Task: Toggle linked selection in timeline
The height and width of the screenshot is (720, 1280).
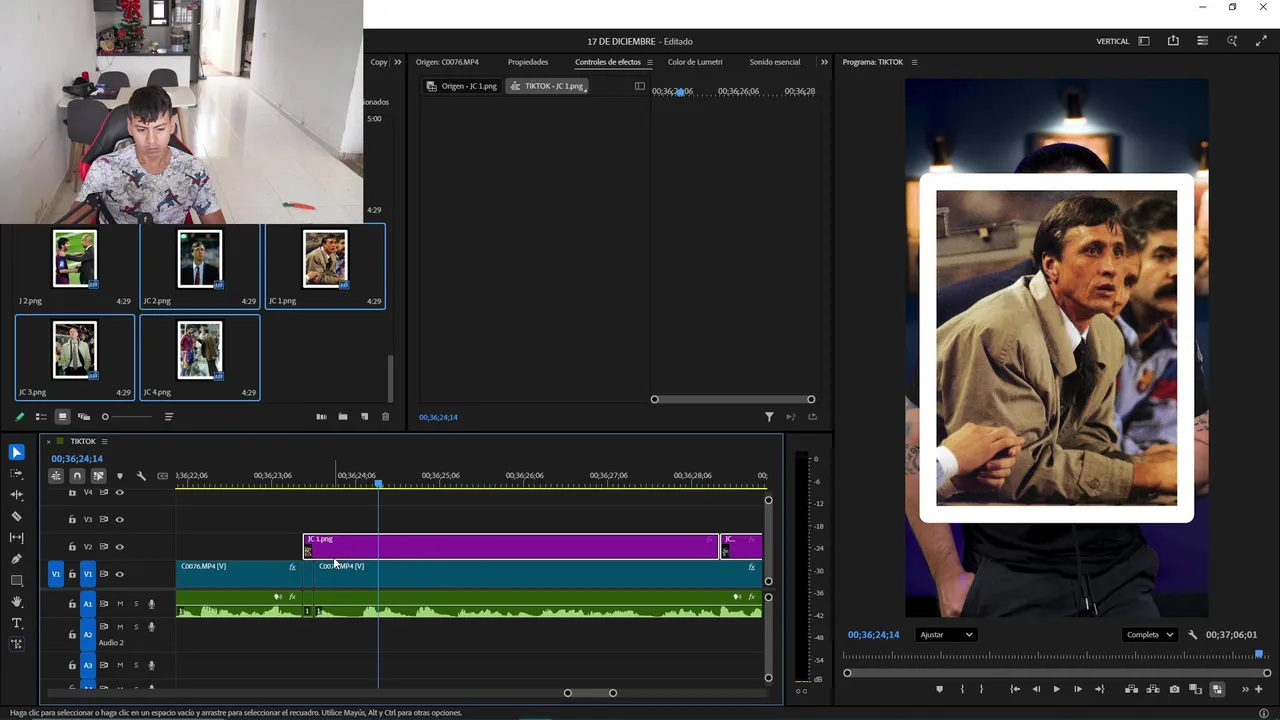Action: [98, 476]
